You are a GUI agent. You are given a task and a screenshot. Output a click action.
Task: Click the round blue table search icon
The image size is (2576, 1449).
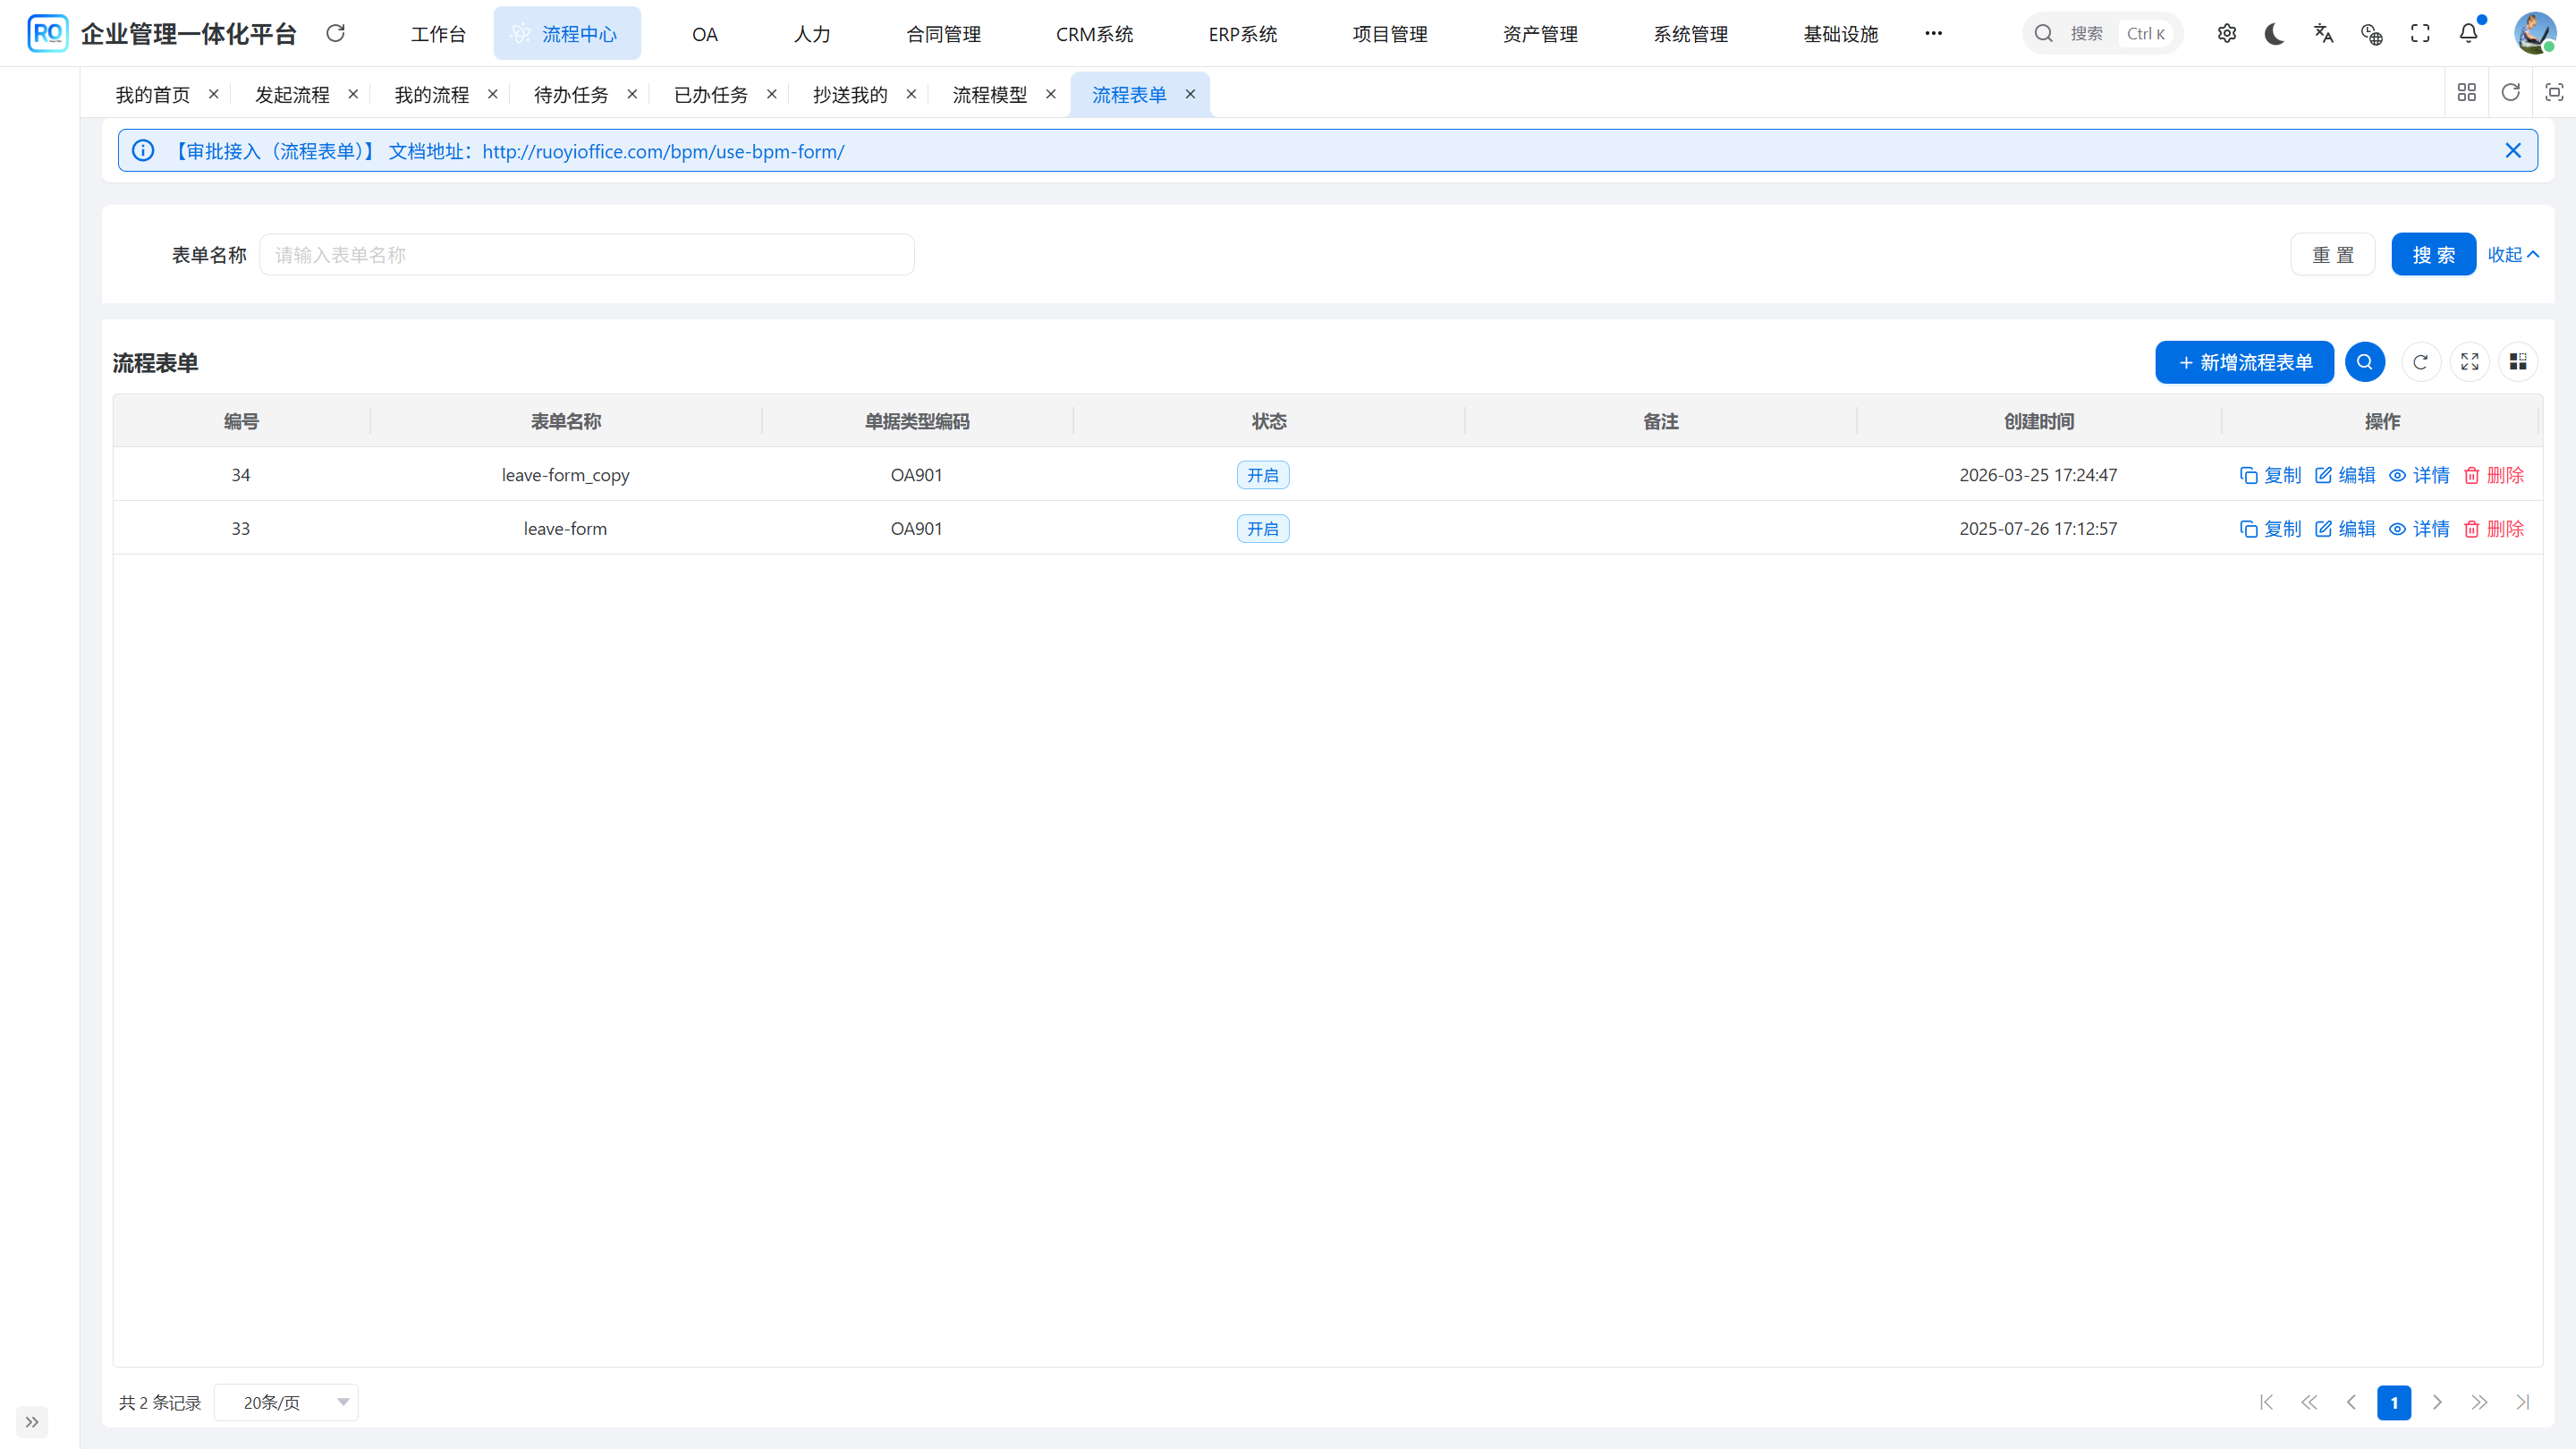coord(2364,362)
